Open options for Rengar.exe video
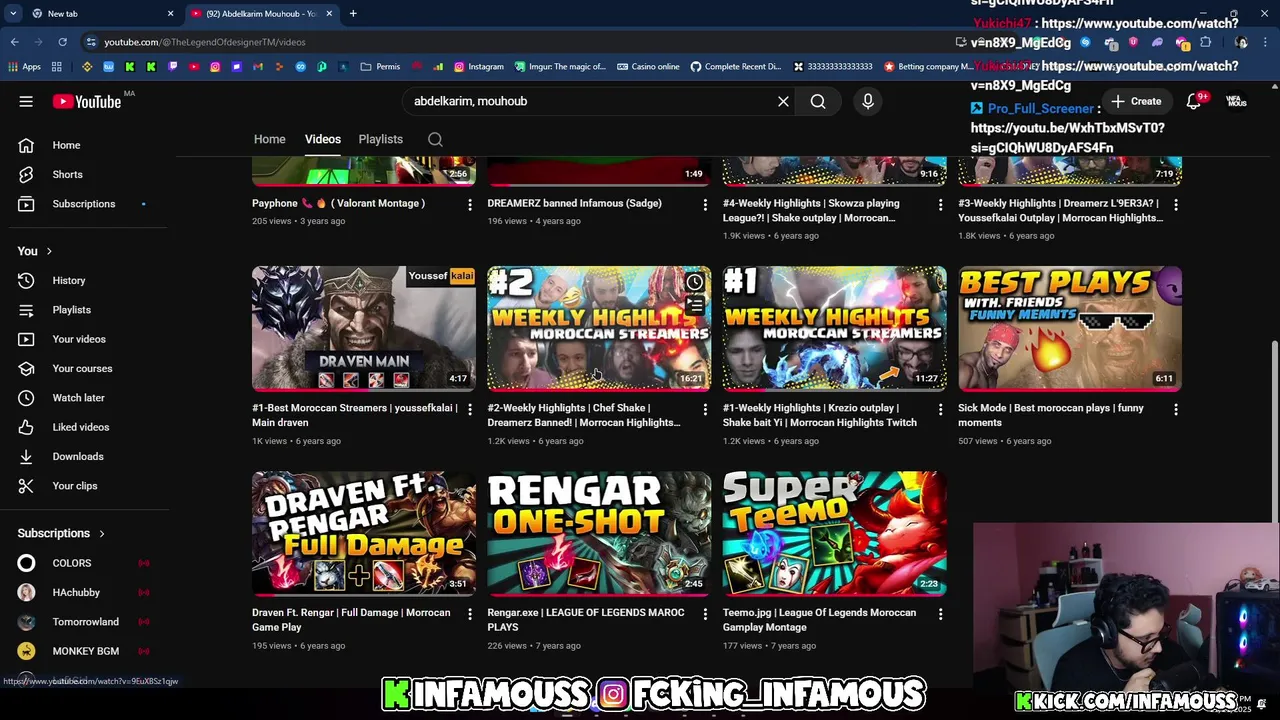Screen dimensions: 1280x720 click(705, 614)
